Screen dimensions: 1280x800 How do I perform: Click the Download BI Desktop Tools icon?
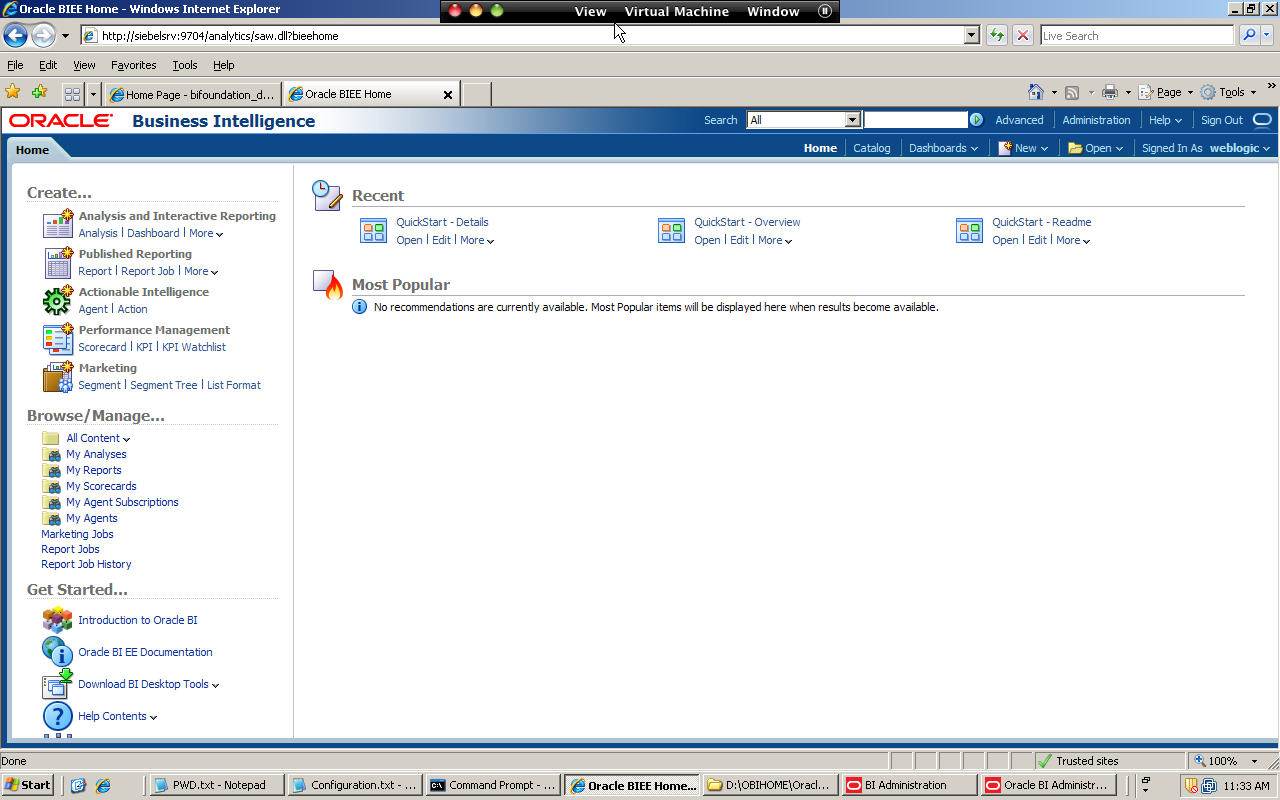57,684
